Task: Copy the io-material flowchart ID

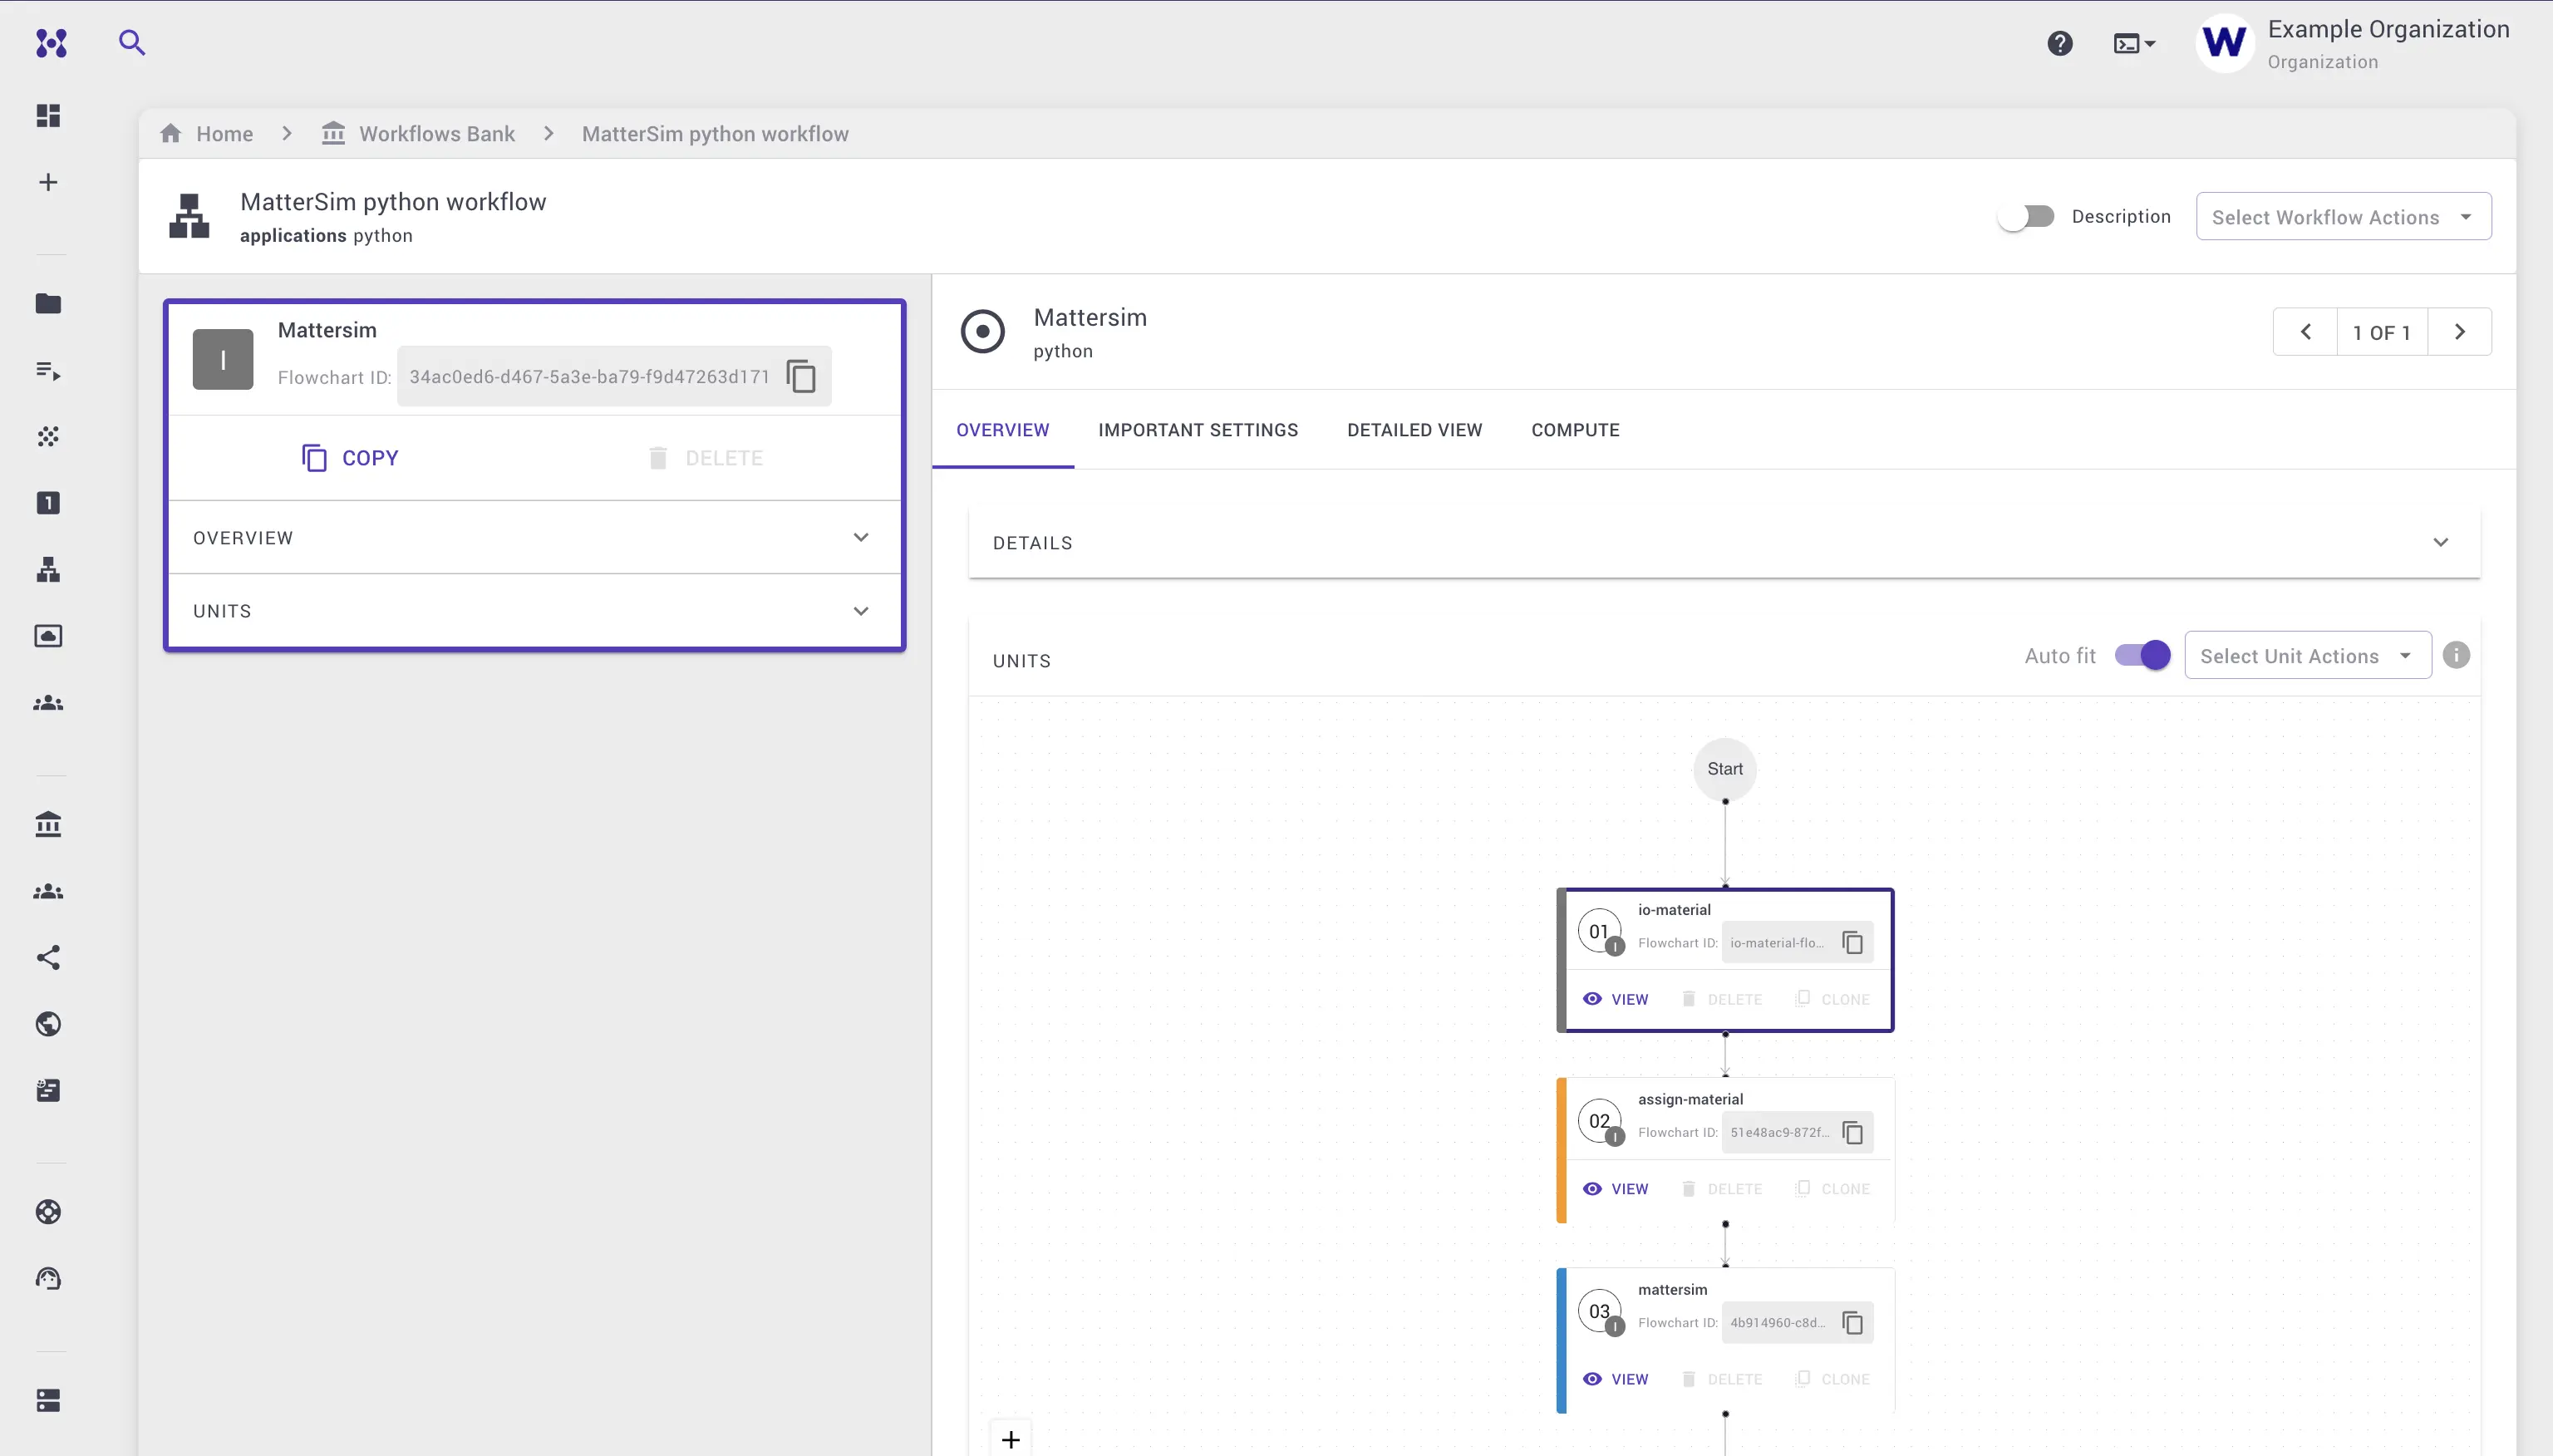Action: 1852,942
